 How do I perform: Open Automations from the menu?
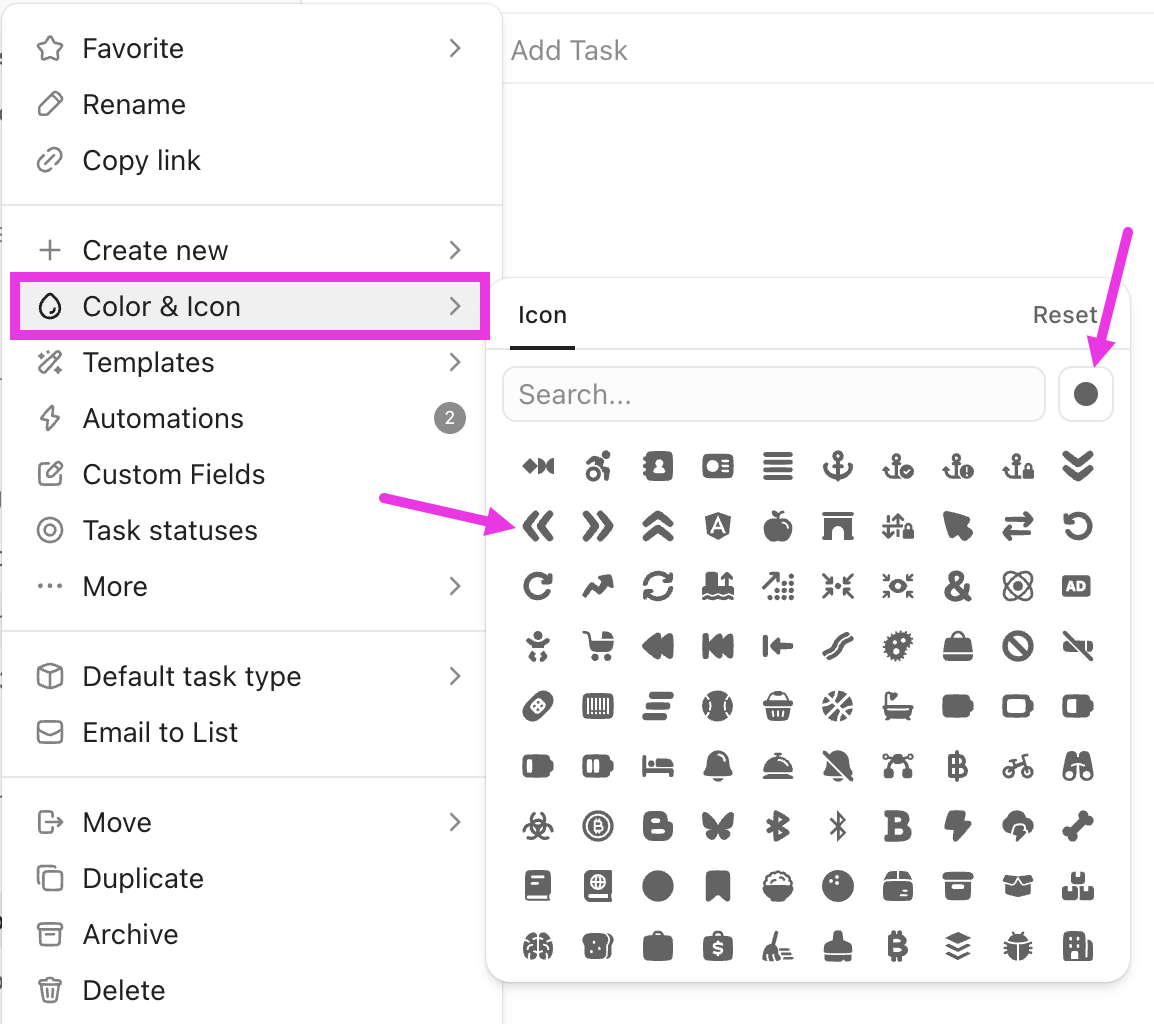[162, 418]
